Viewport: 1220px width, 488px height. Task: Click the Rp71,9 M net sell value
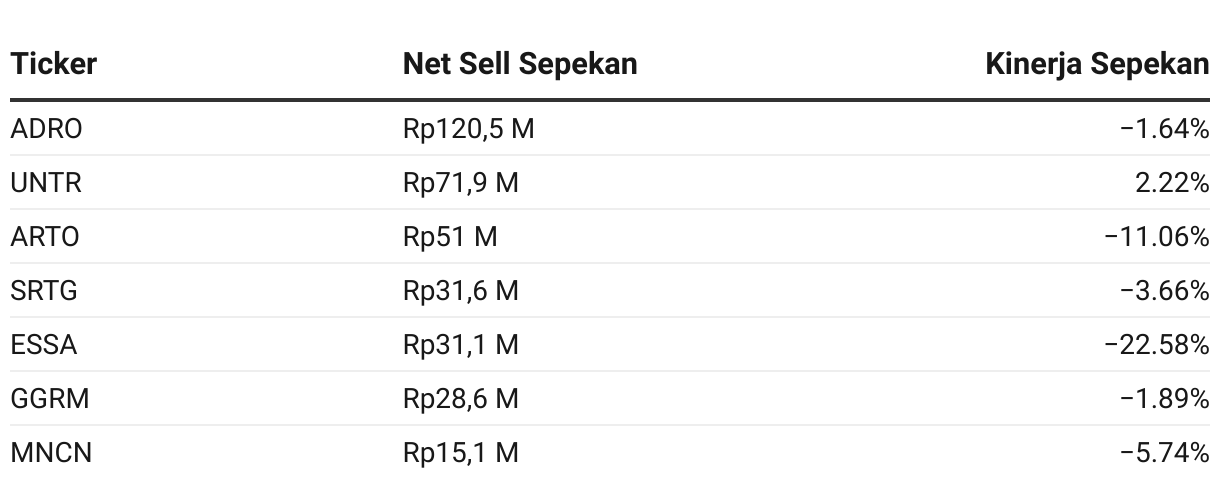point(461,183)
